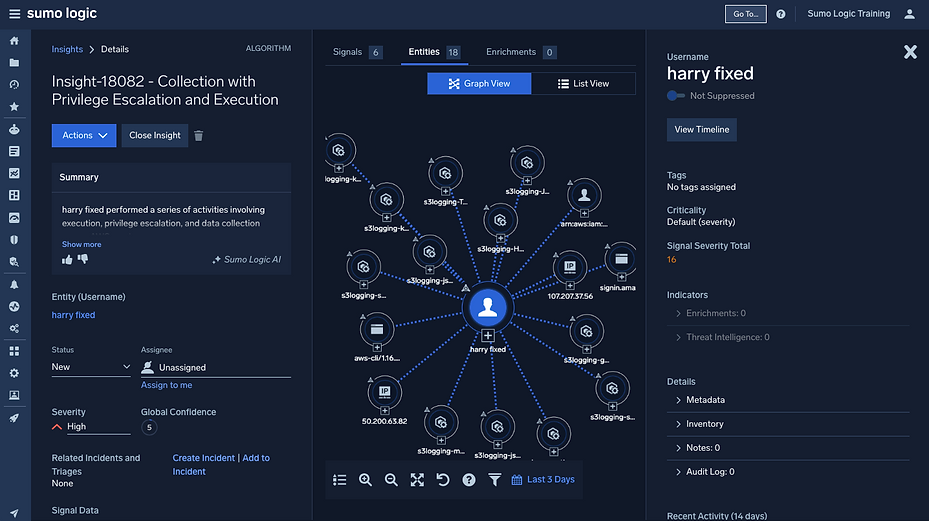Select the 107.207.37.56 IP node
This screenshot has height=521, width=929.
pos(570,267)
